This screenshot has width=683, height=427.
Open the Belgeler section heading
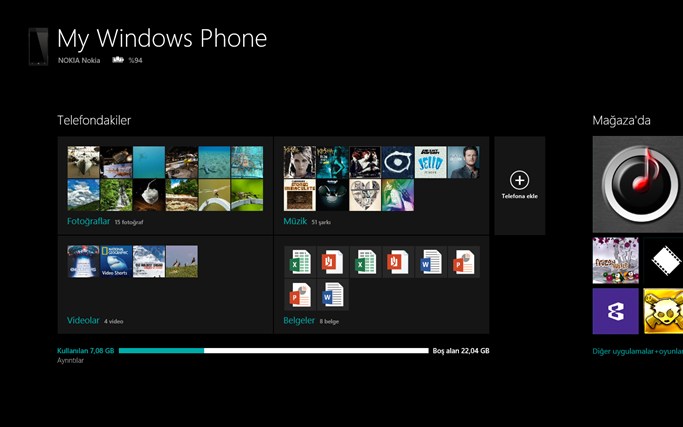click(x=299, y=320)
